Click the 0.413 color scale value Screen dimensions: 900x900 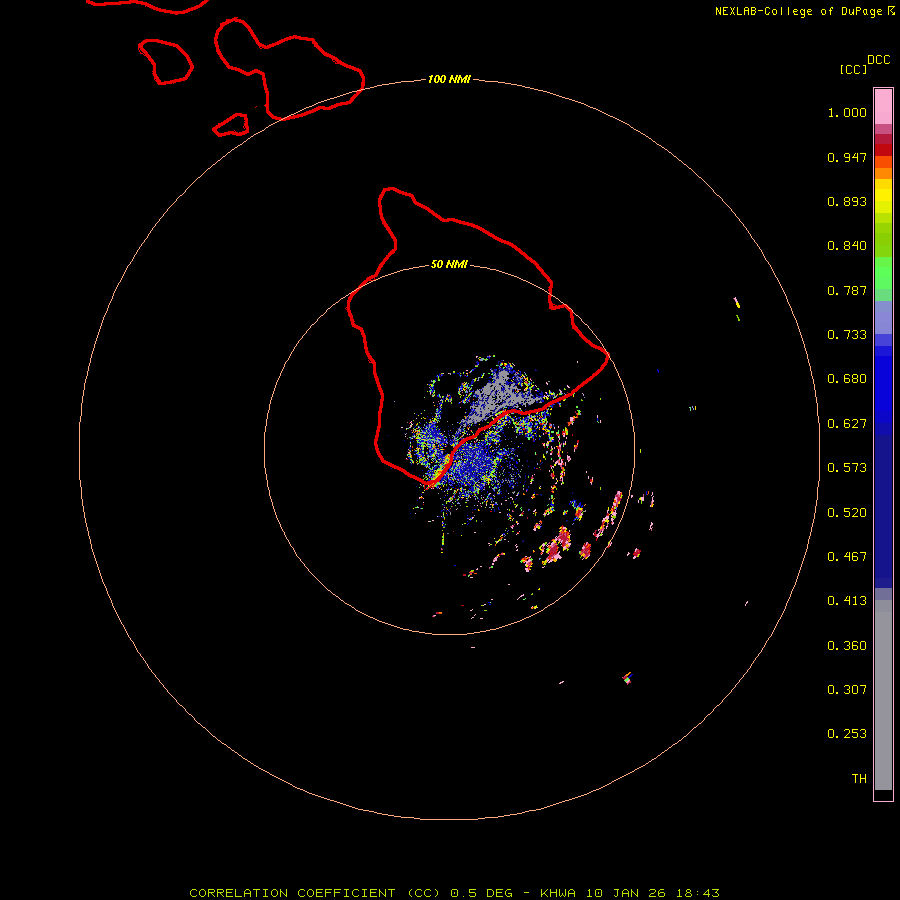click(x=847, y=601)
